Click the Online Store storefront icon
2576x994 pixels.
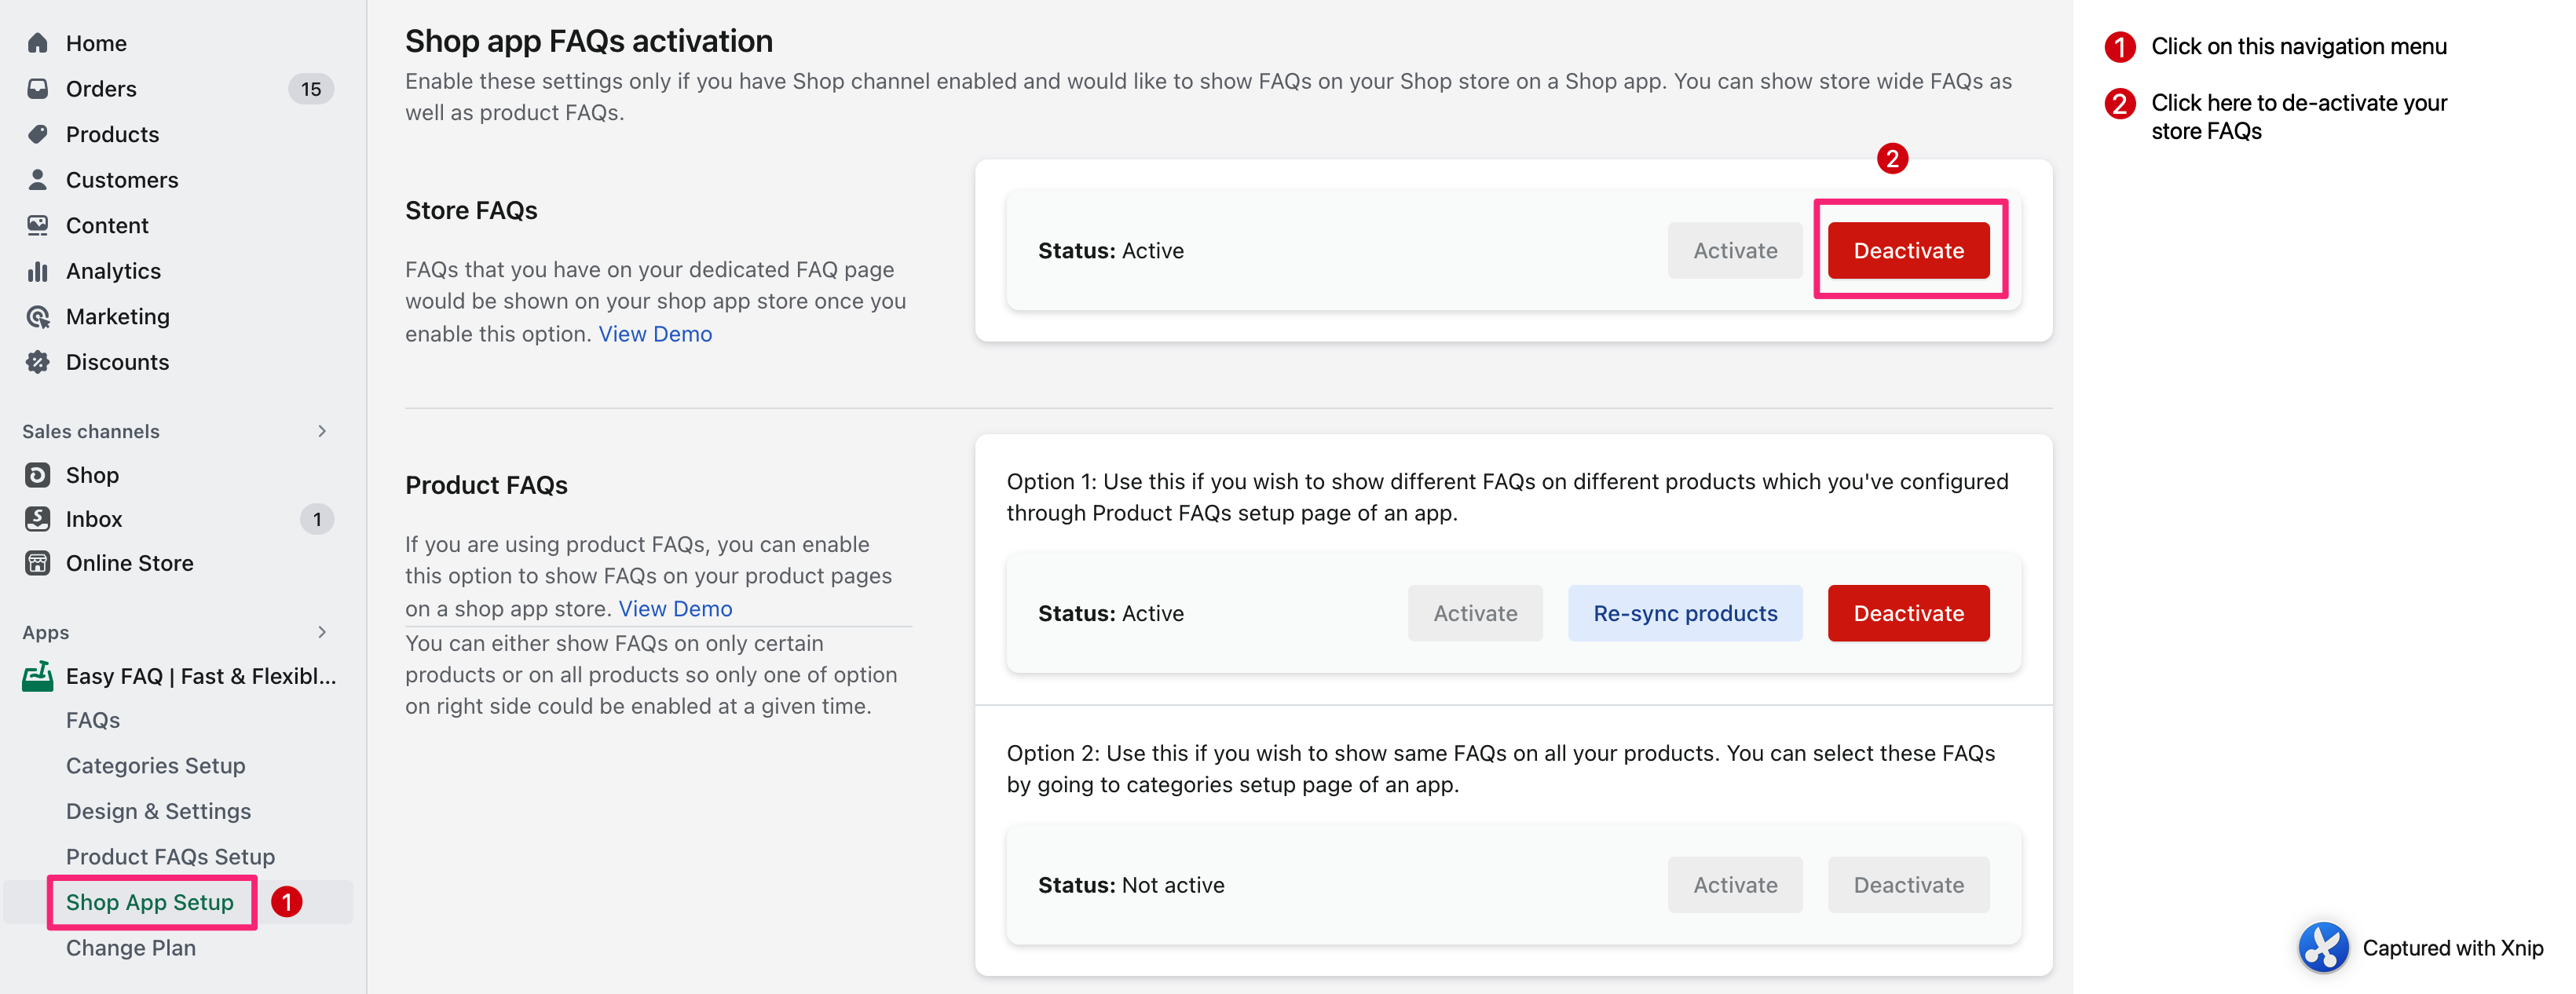[38, 563]
